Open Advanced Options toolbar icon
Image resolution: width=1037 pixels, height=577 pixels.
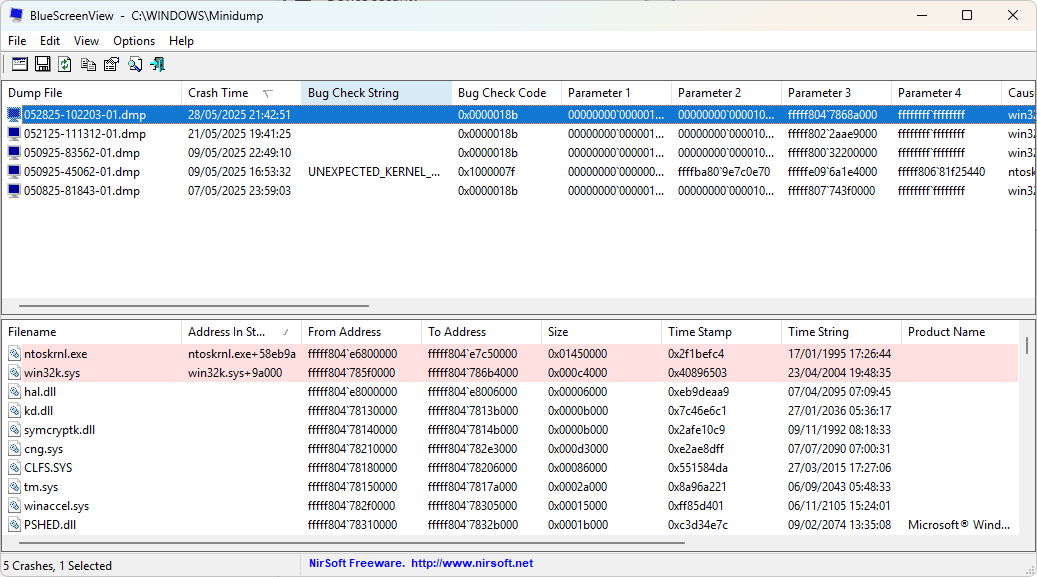click(20, 64)
